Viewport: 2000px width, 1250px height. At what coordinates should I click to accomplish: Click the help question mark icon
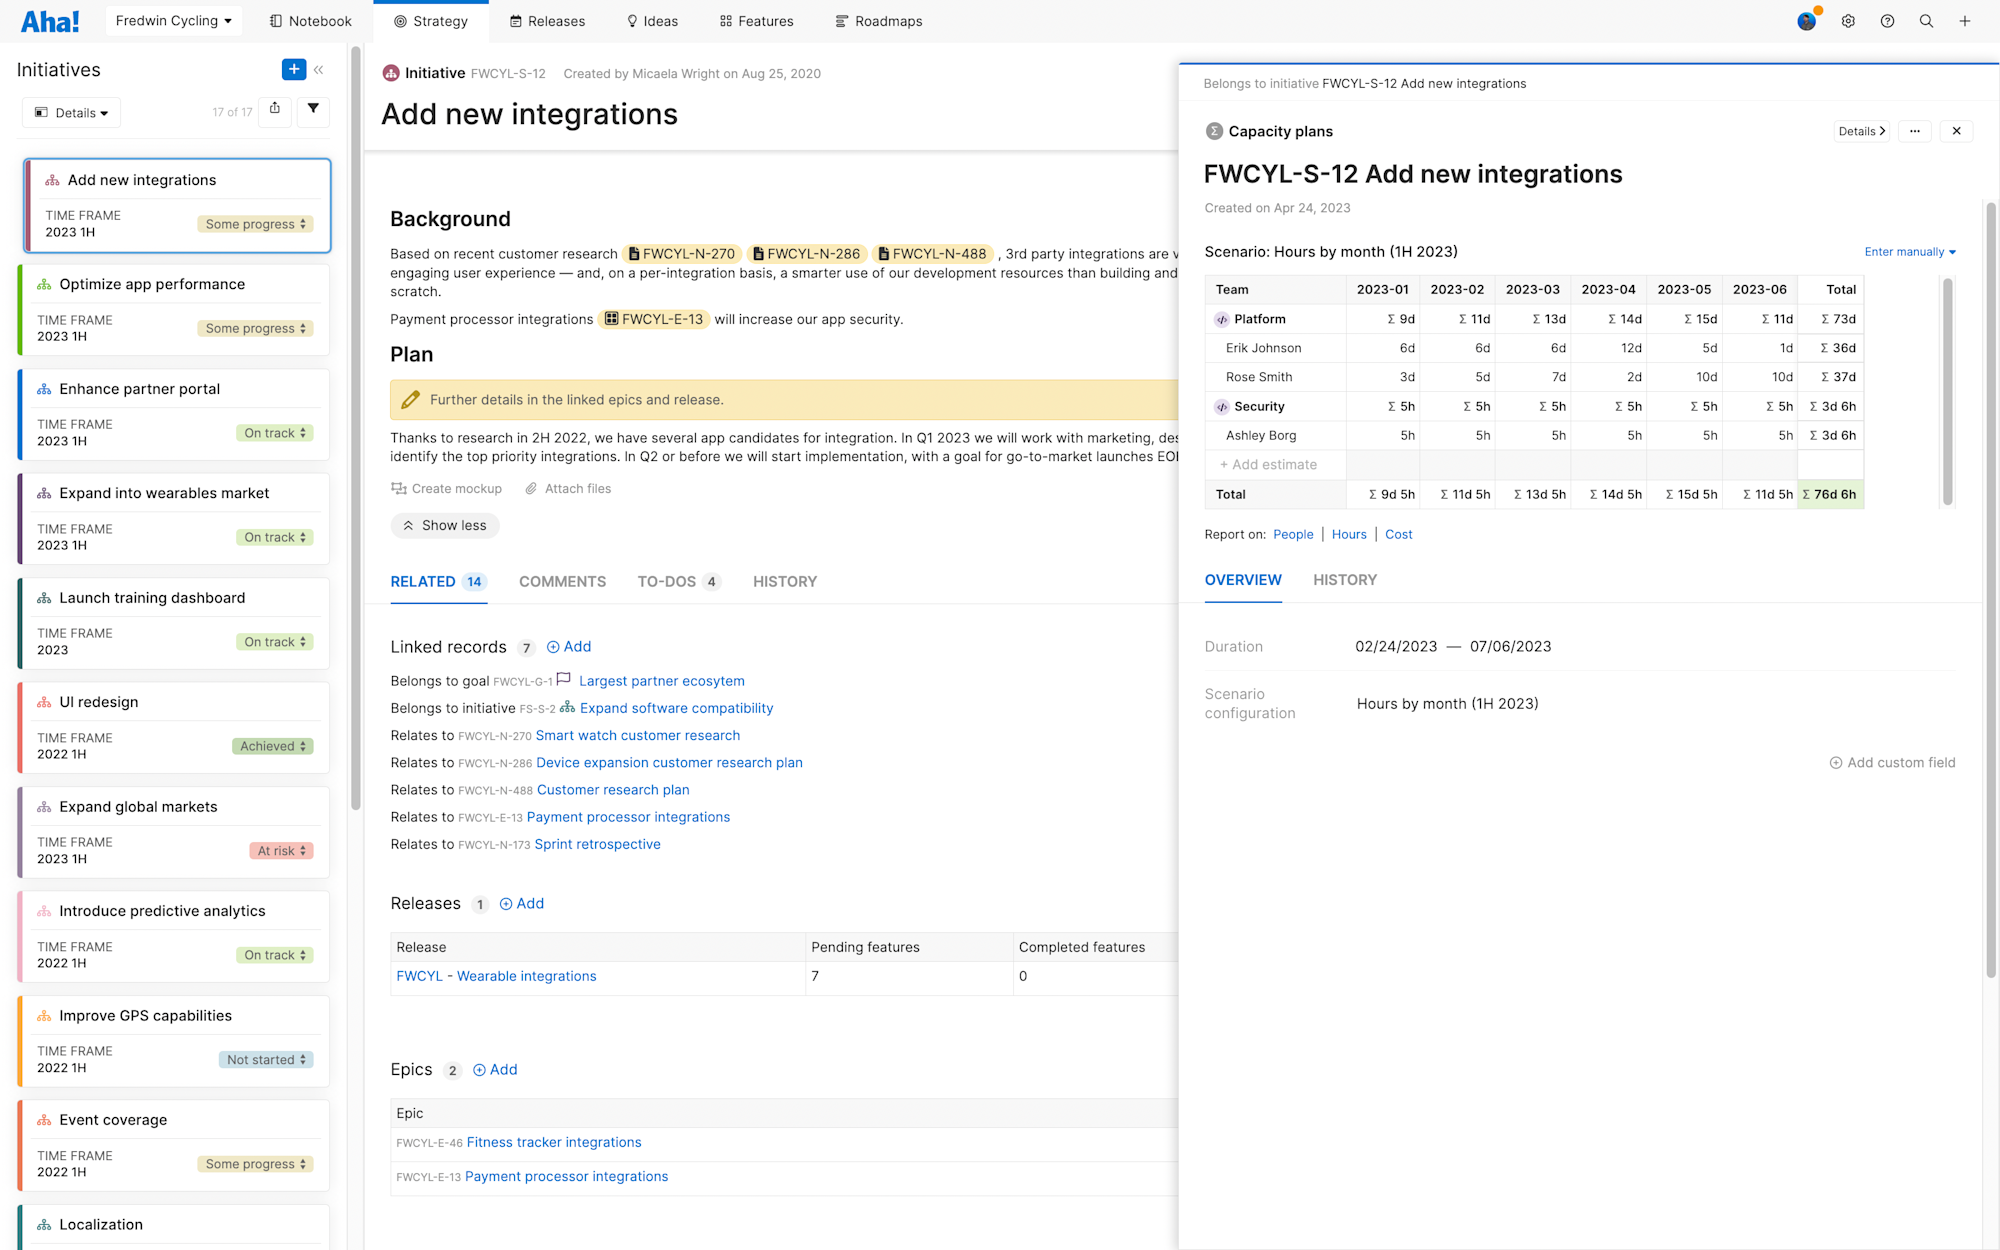[x=1887, y=21]
